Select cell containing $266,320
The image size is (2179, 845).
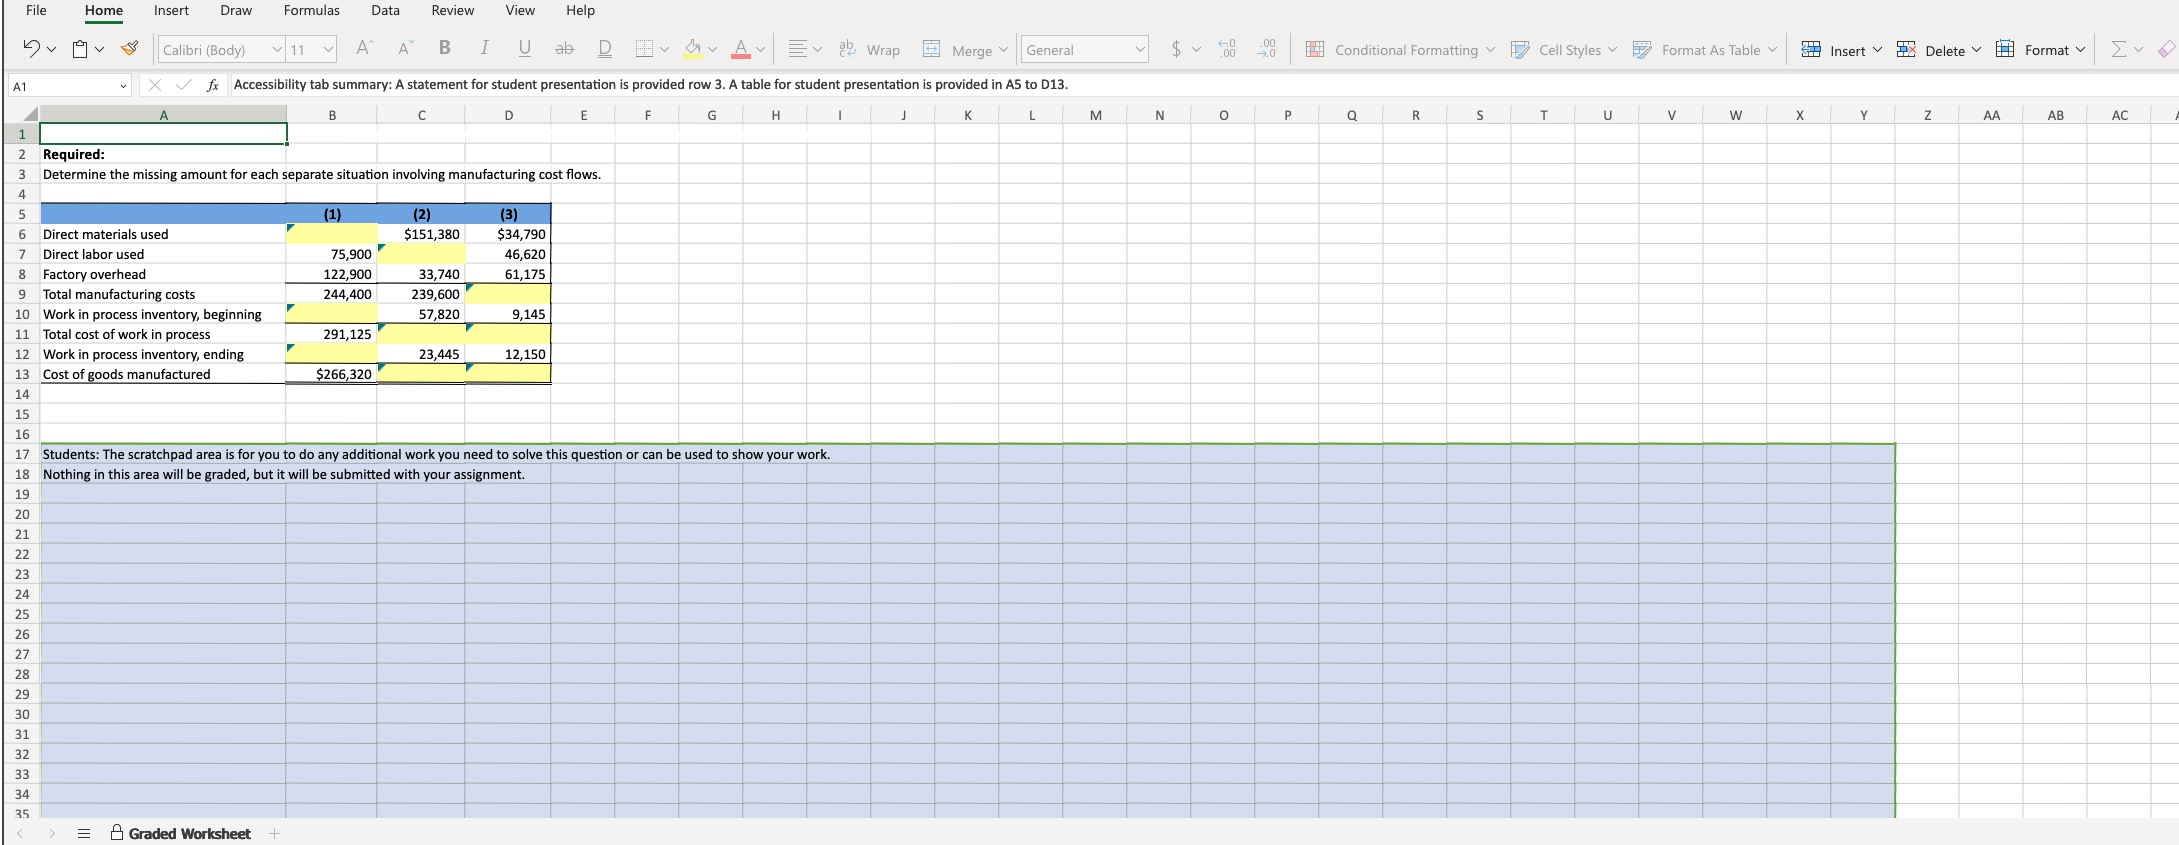[x=331, y=374]
